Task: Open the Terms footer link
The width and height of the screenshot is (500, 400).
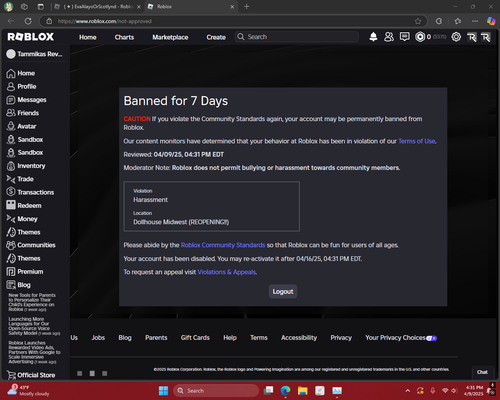Action: click(x=259, y=338)
